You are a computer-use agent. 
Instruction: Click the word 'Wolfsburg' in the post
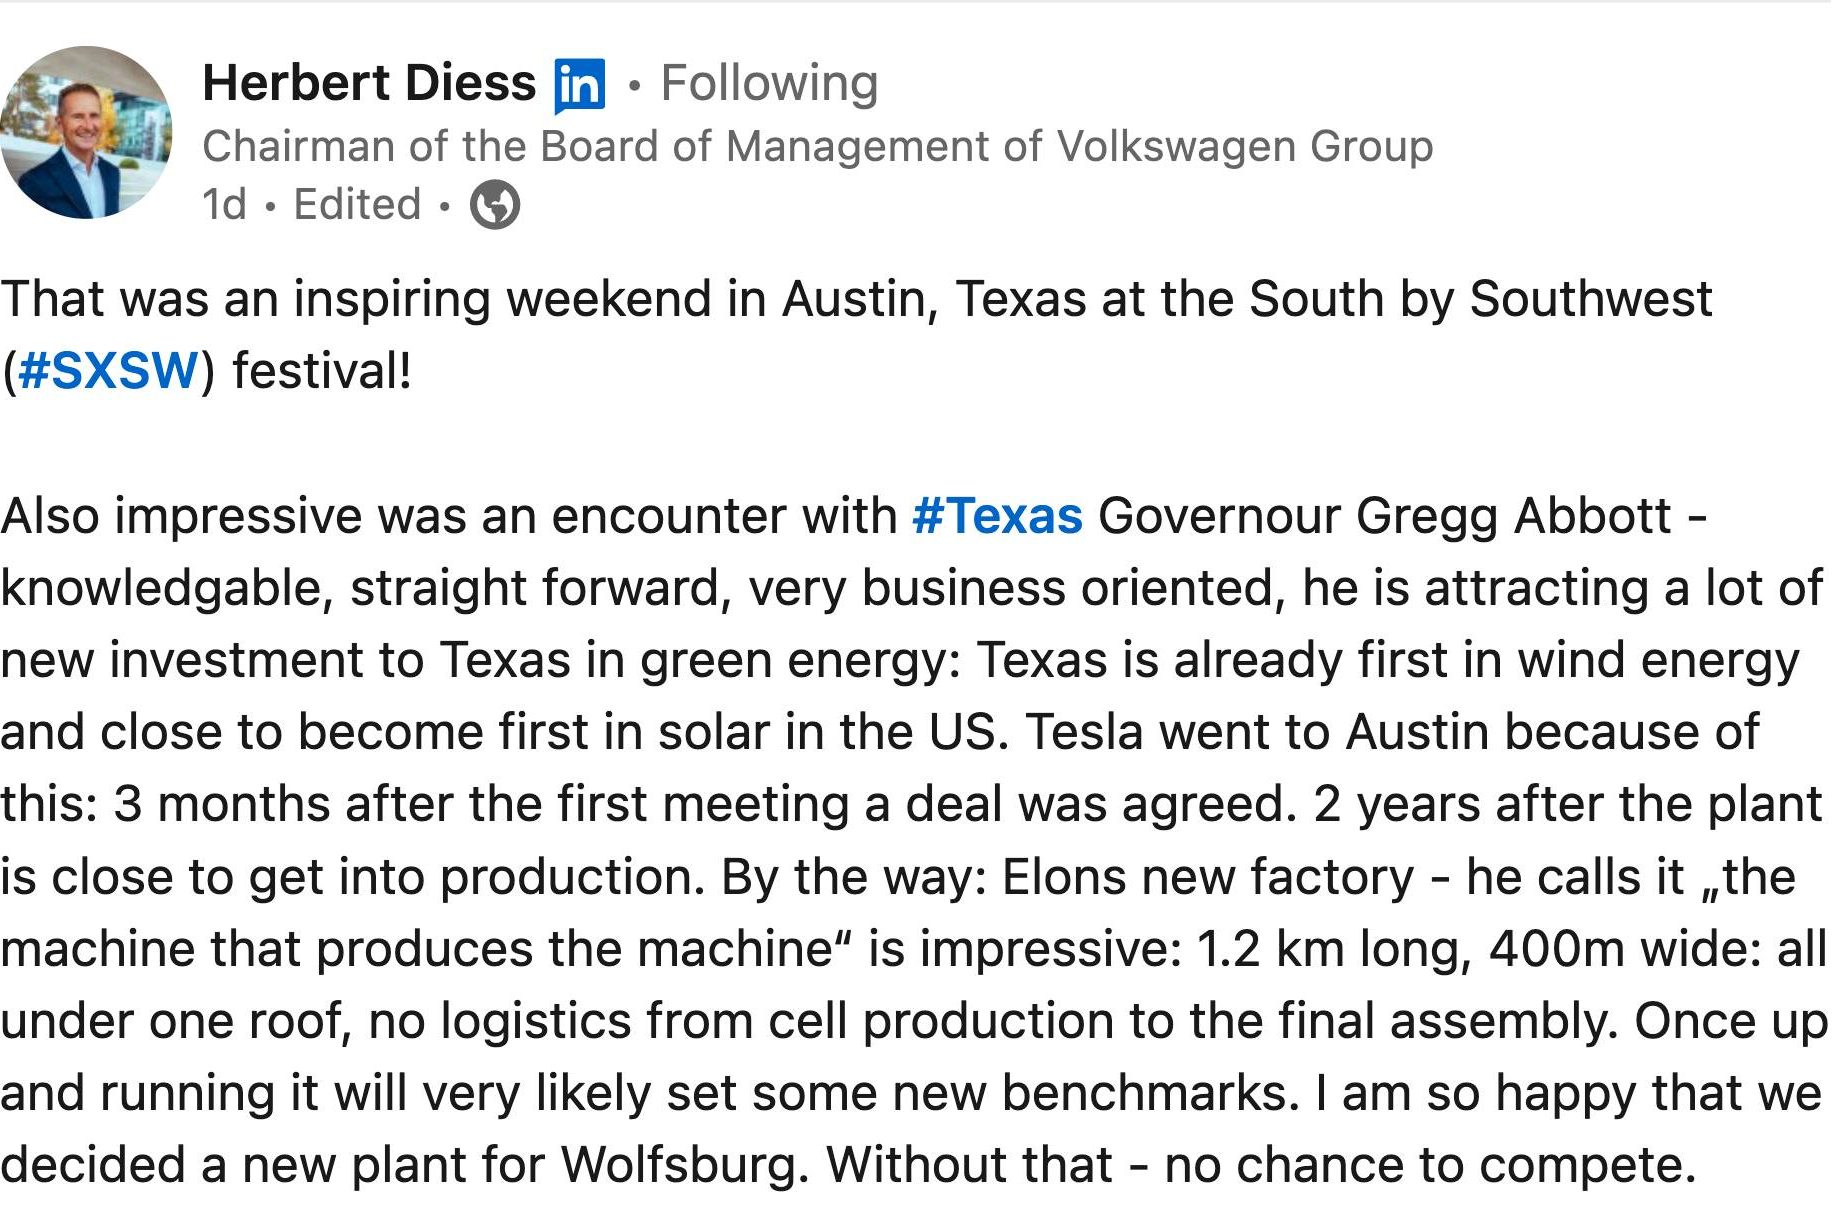click(x=684, y=1165)
